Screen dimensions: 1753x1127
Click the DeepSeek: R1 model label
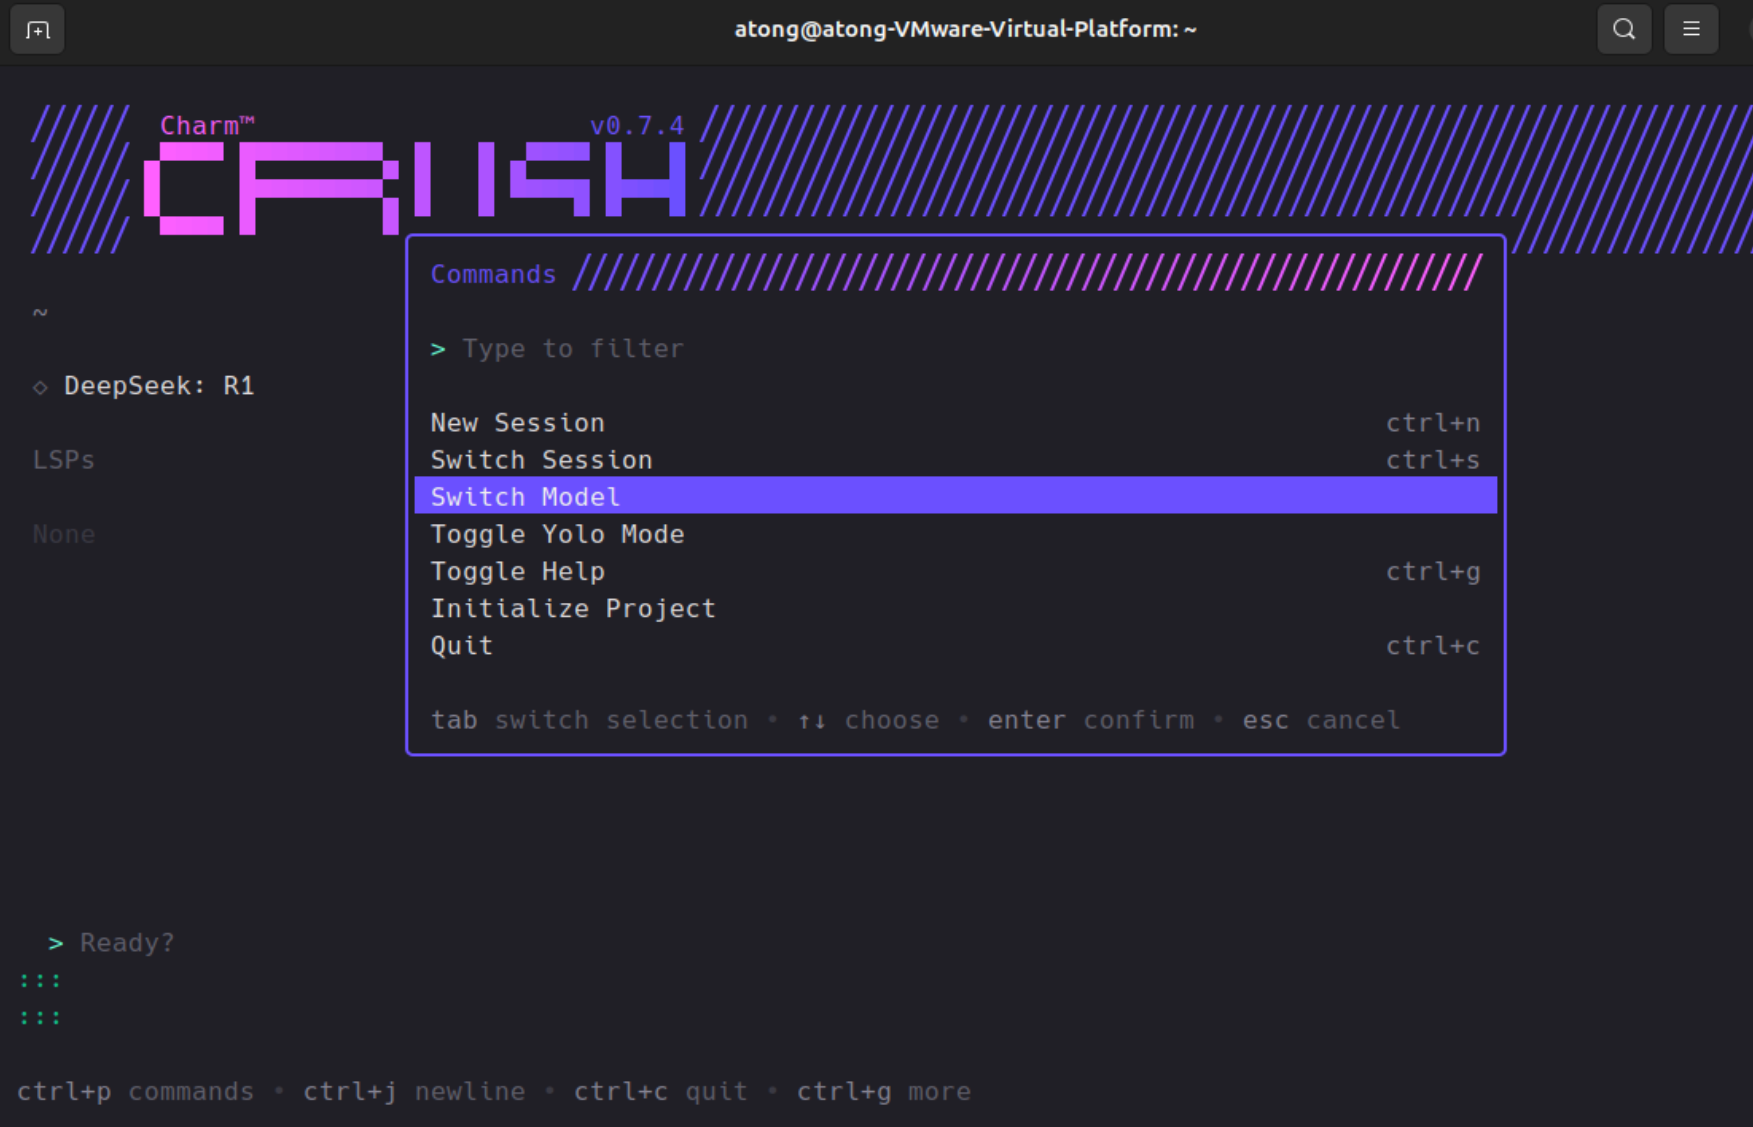(x=159, y=386)
